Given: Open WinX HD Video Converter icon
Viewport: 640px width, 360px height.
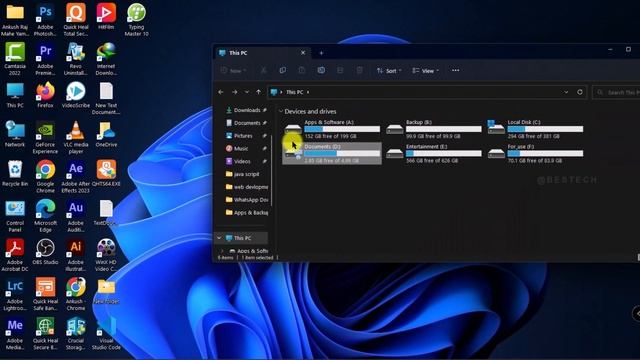Looking at the screenshot, I should point(106,255).
